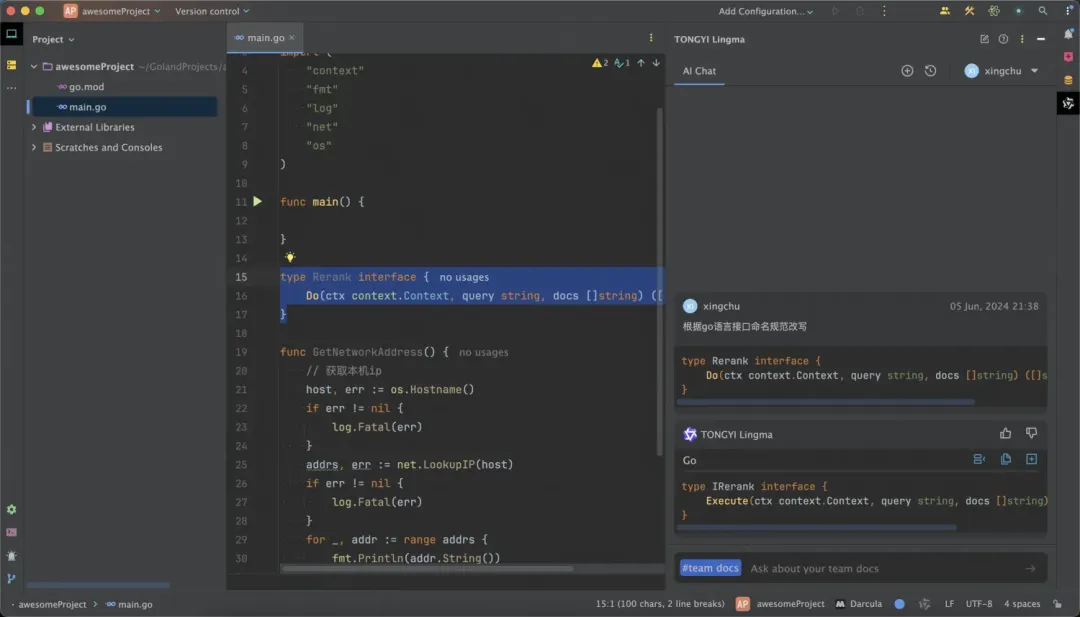The width and height of the screenshot is (1080, 617).
Task: Click the run gutter icon beside func main
Action: click(x=257, y=202)
